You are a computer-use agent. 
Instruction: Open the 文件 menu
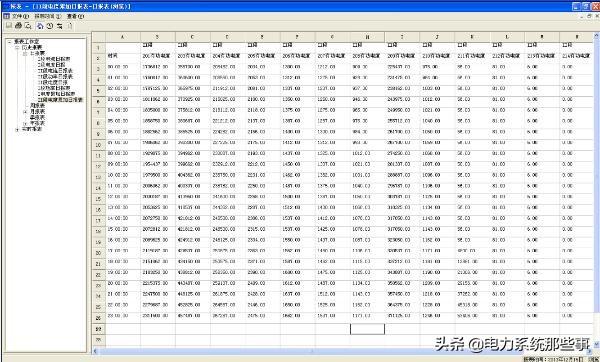pyautogui.click(x=20, y=16)
